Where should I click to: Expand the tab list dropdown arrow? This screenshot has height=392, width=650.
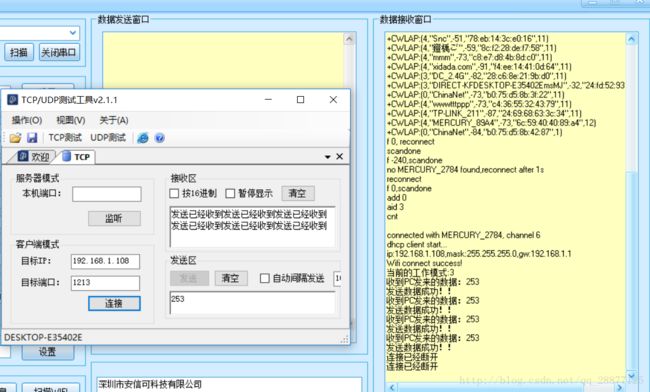[327, 157]
